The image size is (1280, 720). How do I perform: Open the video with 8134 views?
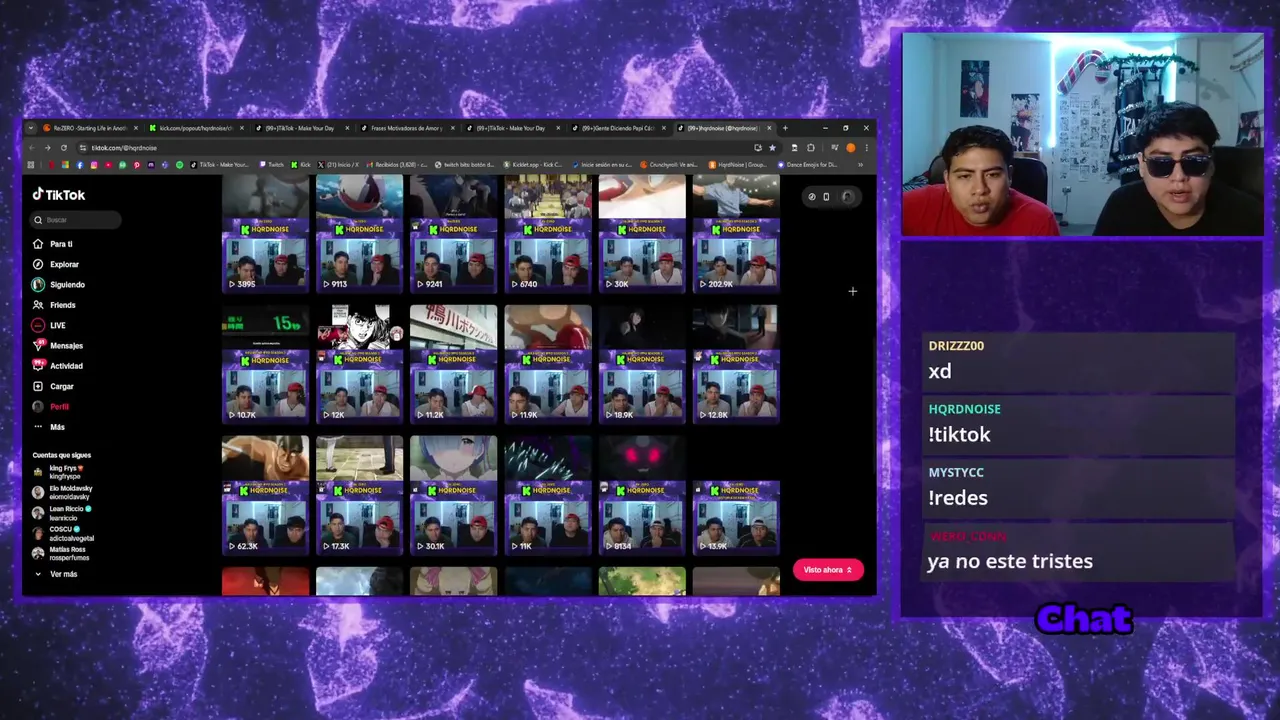pos(642,495)
